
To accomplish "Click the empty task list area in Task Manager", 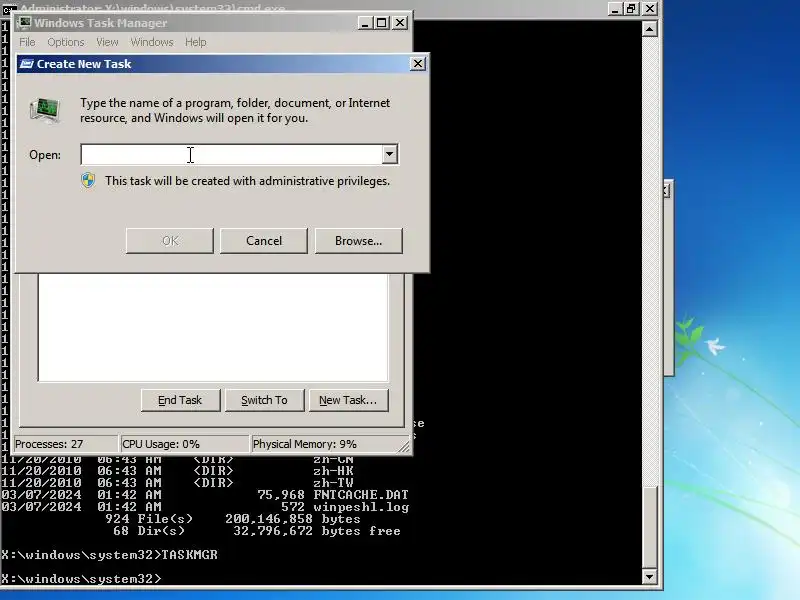I will click(213, 328).
